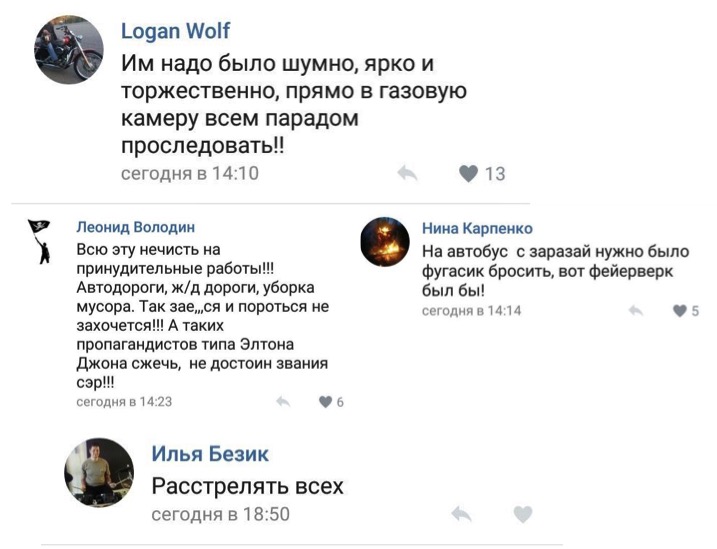Click the 18:50 timestamp under Илья Безик's comment

[220, 514]
